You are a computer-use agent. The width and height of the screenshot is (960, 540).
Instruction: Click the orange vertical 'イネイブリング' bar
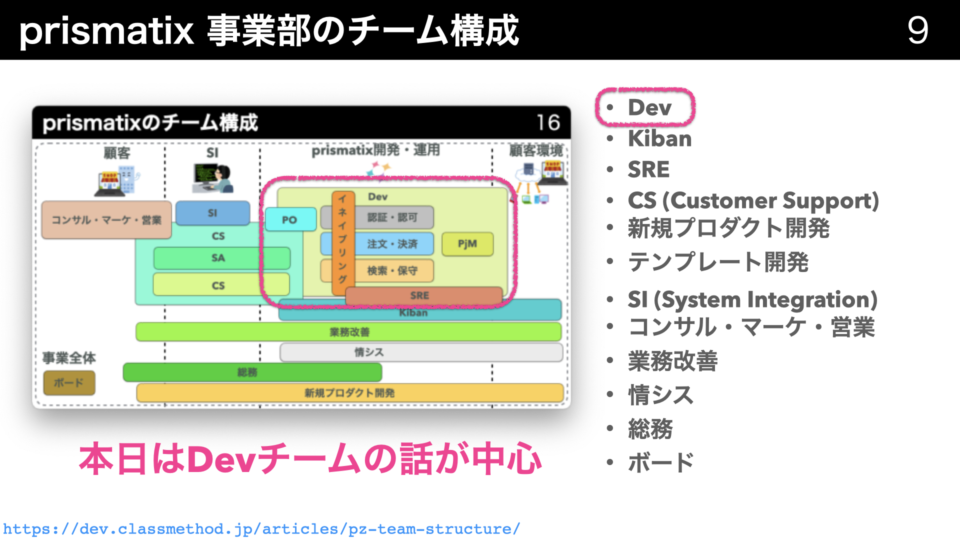(x=342, y=242)
